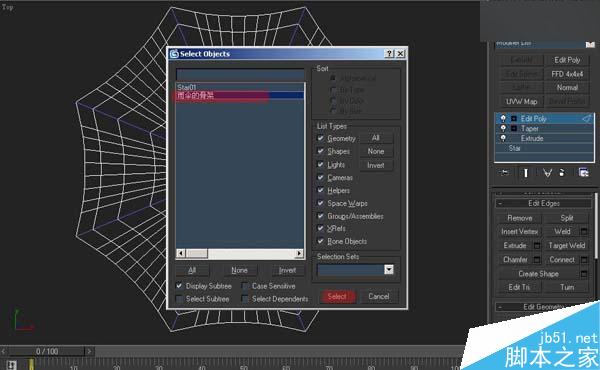
Task: Enable the Case Sensitive checkbox
Action: [x=245, y=286]
